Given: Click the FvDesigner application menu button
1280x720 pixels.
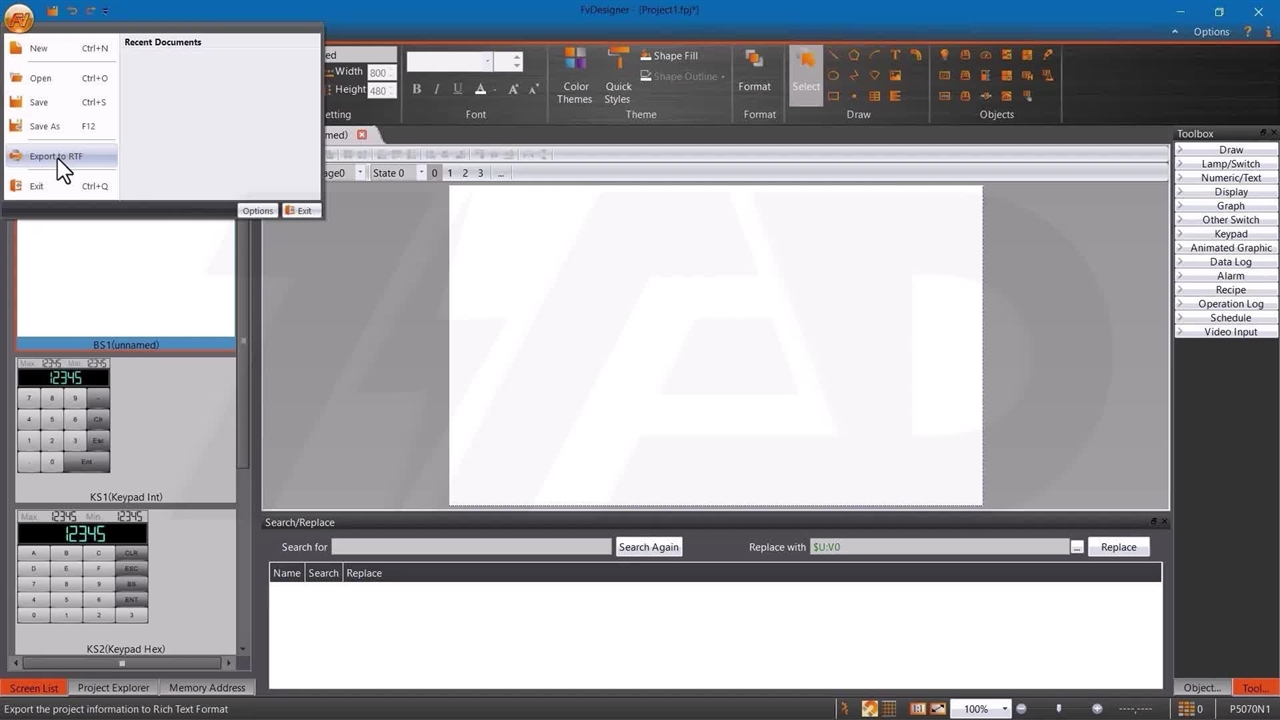Looking at the screenshot, I should click(x=18, y=17).
